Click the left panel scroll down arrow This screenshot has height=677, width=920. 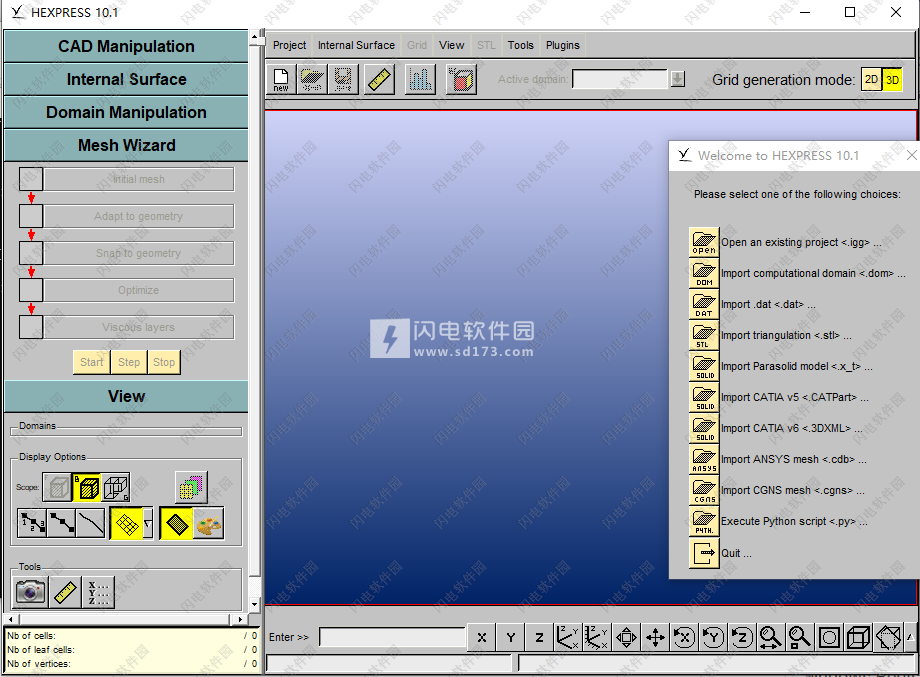pos(254,604)
